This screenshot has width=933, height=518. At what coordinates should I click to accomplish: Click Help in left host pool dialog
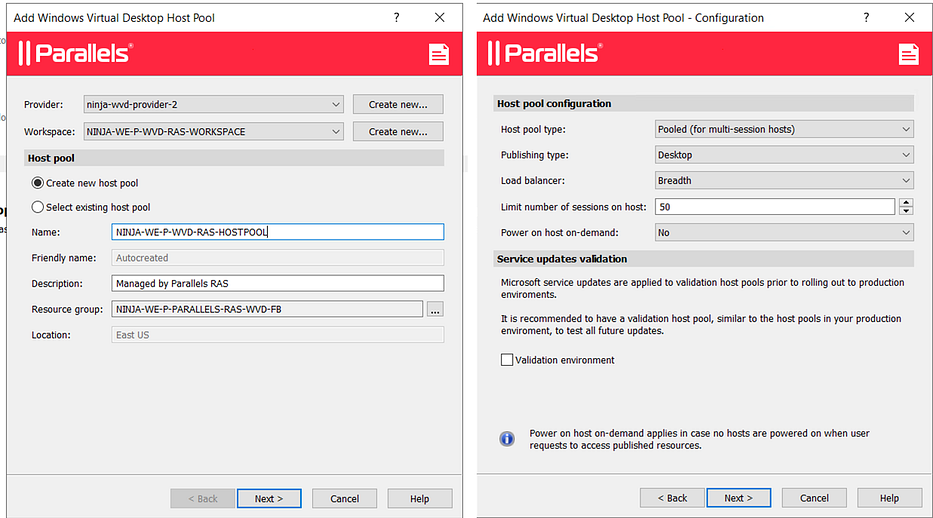point(419,498)
